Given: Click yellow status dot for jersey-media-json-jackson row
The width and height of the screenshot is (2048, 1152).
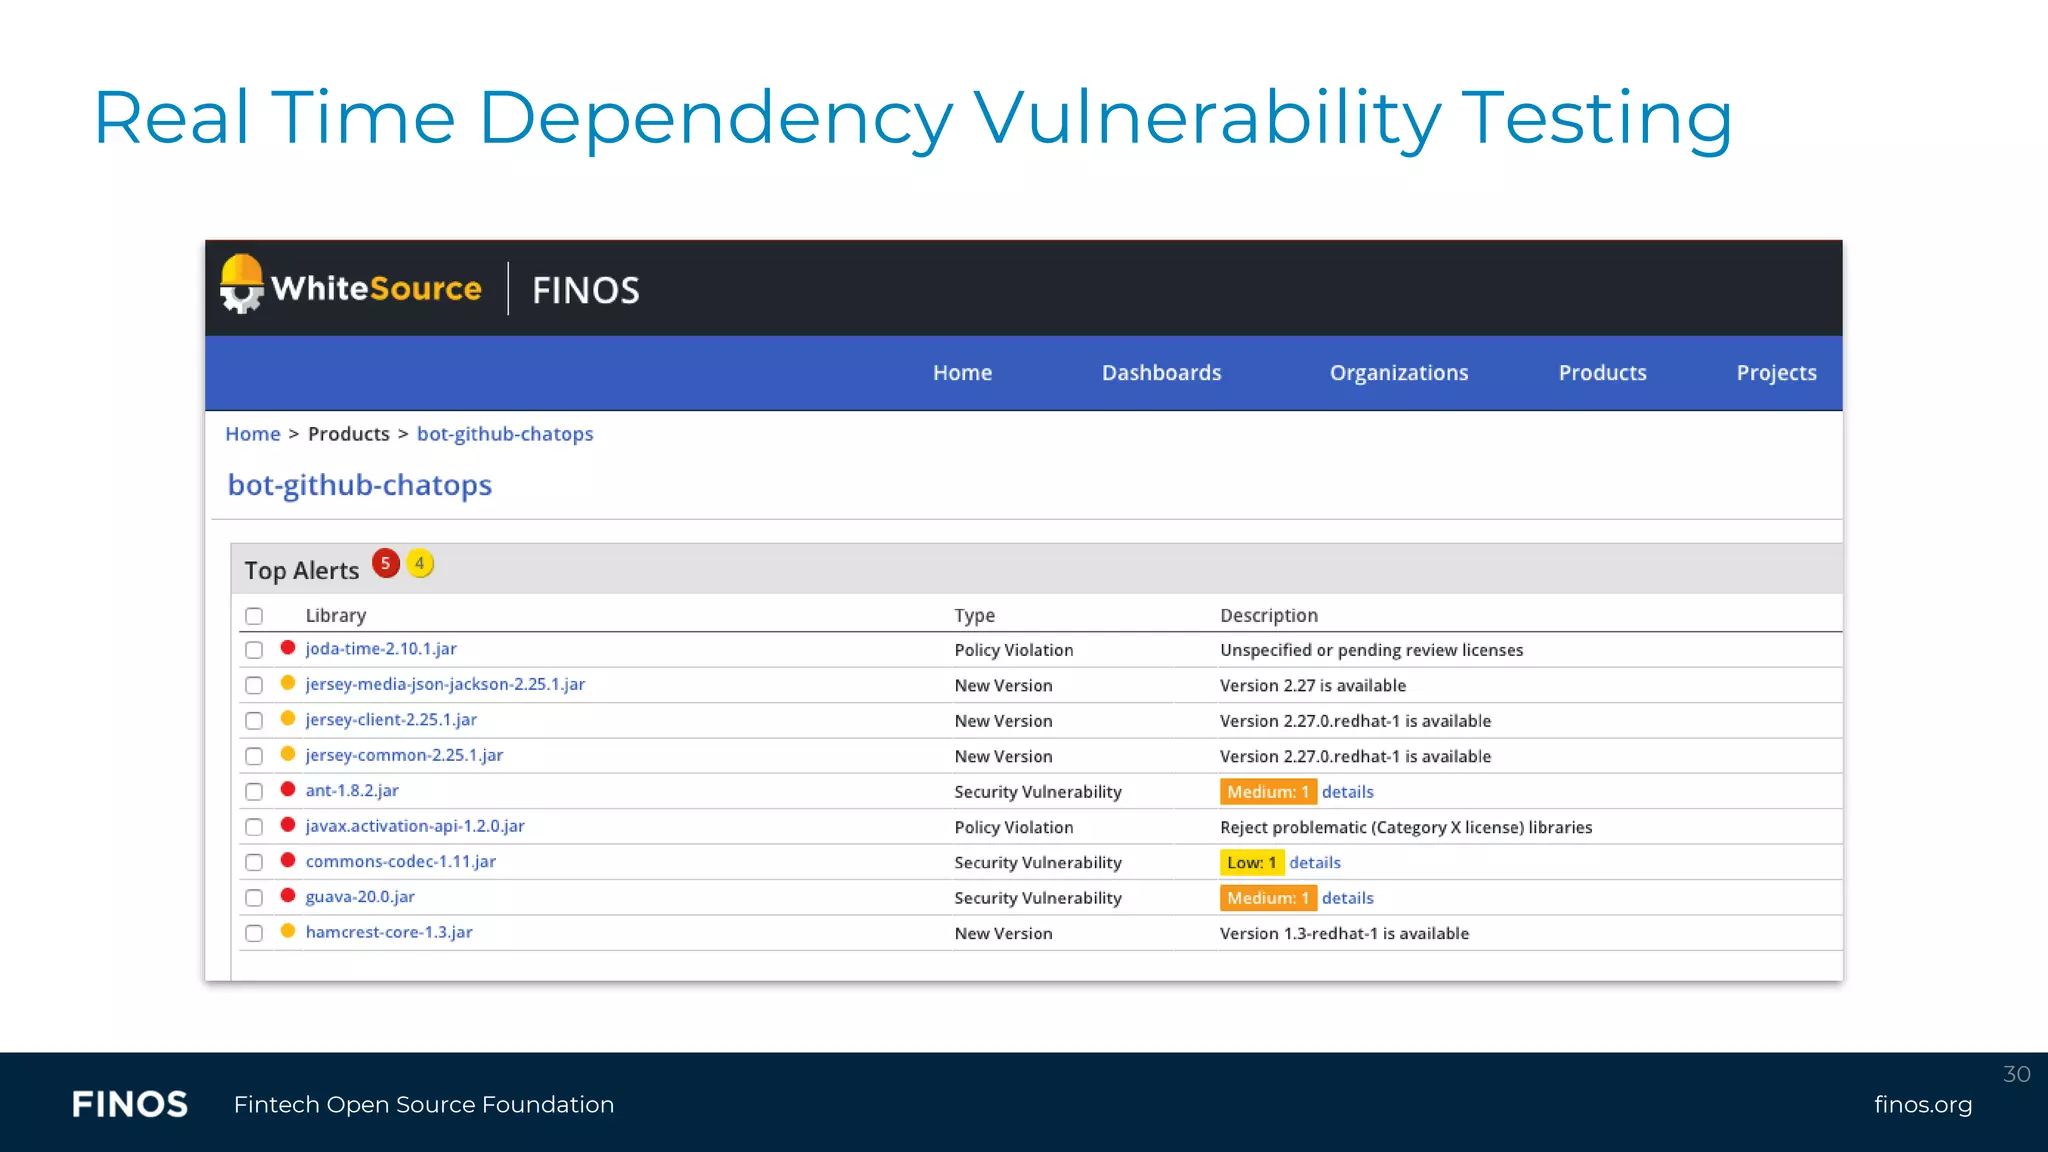Looking at the screenshot, I should 288,683.
